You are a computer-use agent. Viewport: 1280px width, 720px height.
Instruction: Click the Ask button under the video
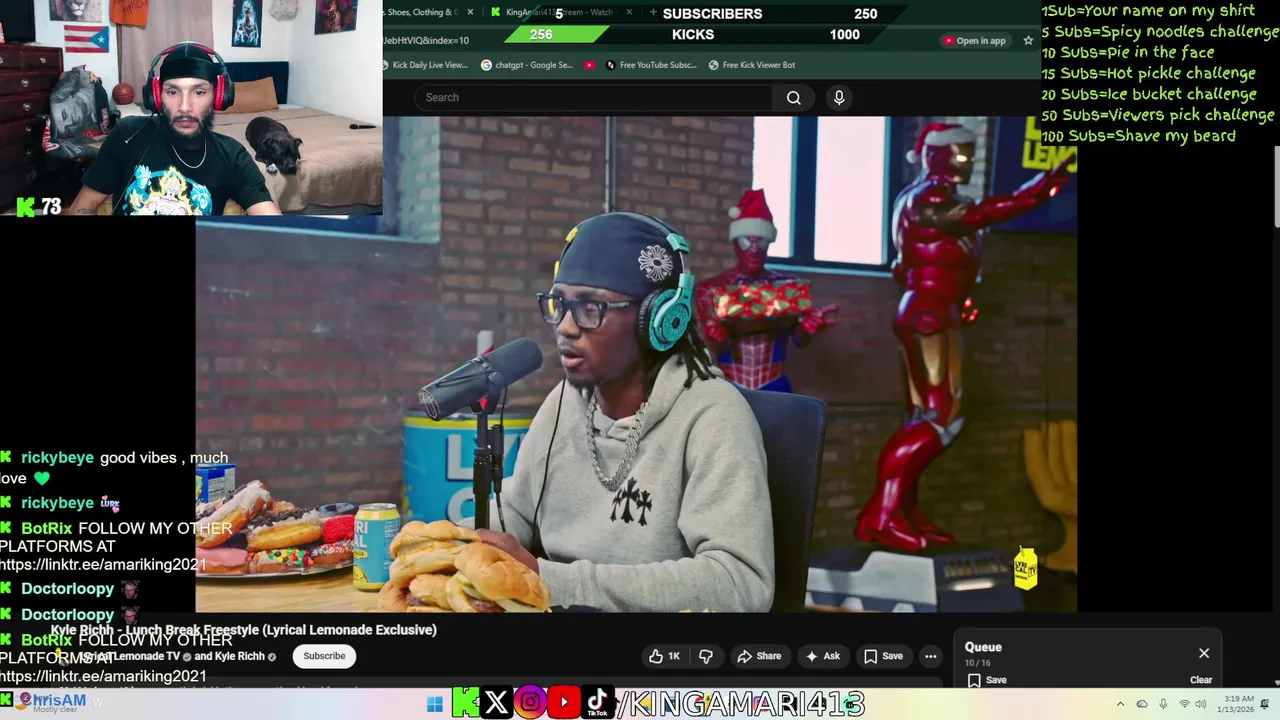[x=822, y=656]
